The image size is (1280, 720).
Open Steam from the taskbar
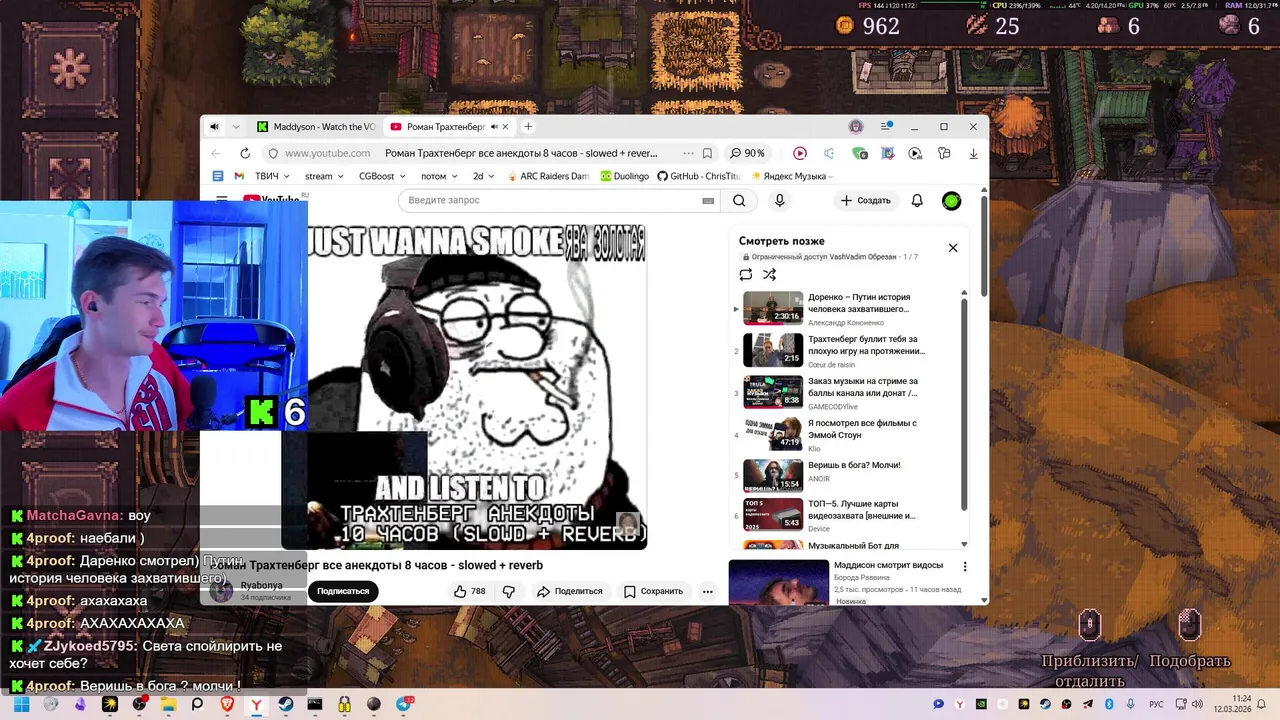(x=286, y=704)
